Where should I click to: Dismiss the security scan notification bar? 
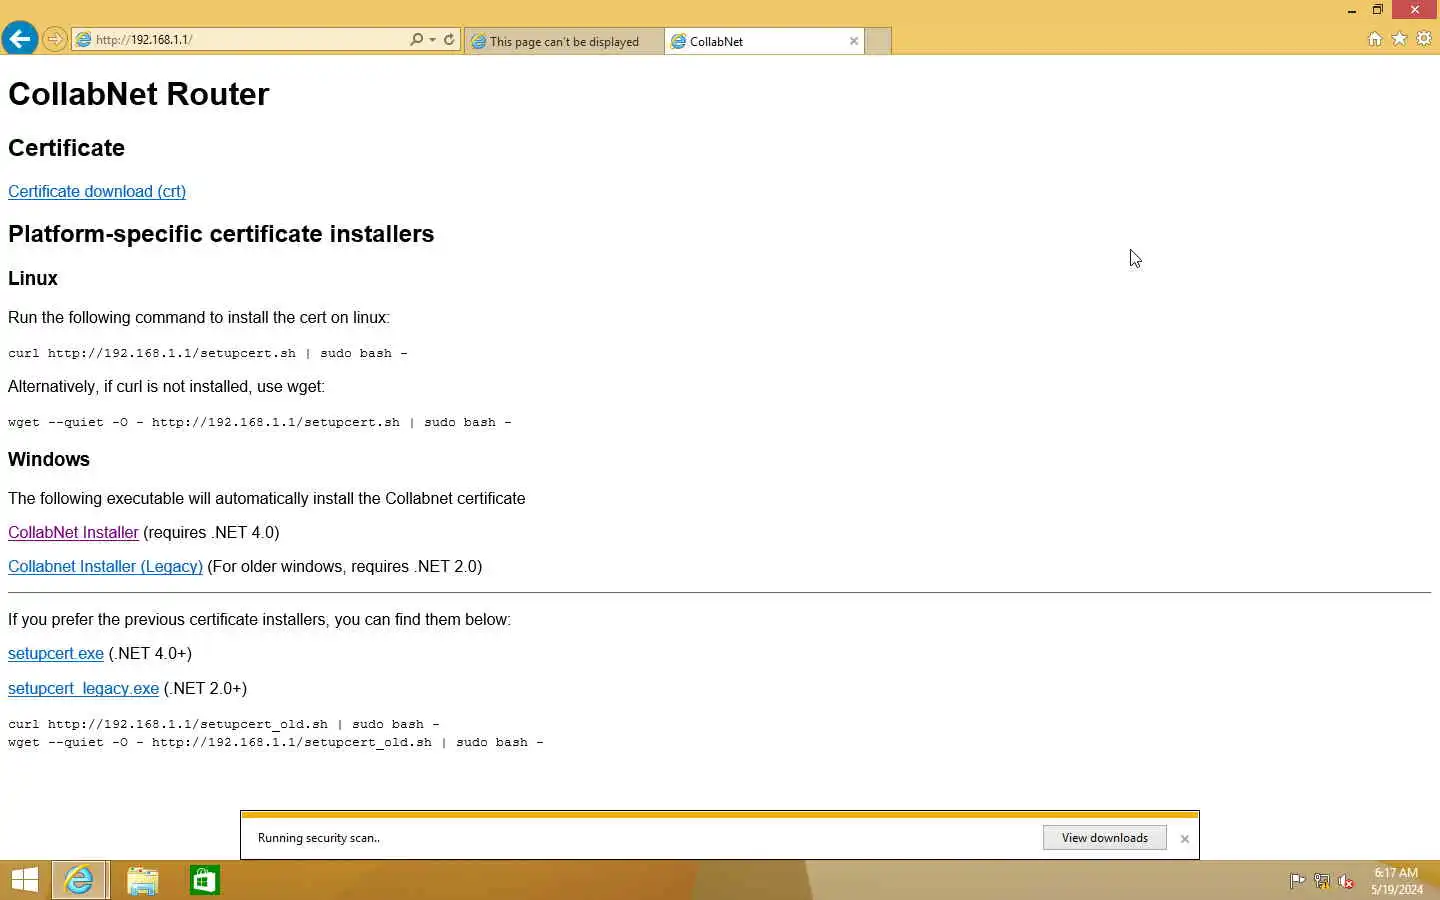[1185, 839]
